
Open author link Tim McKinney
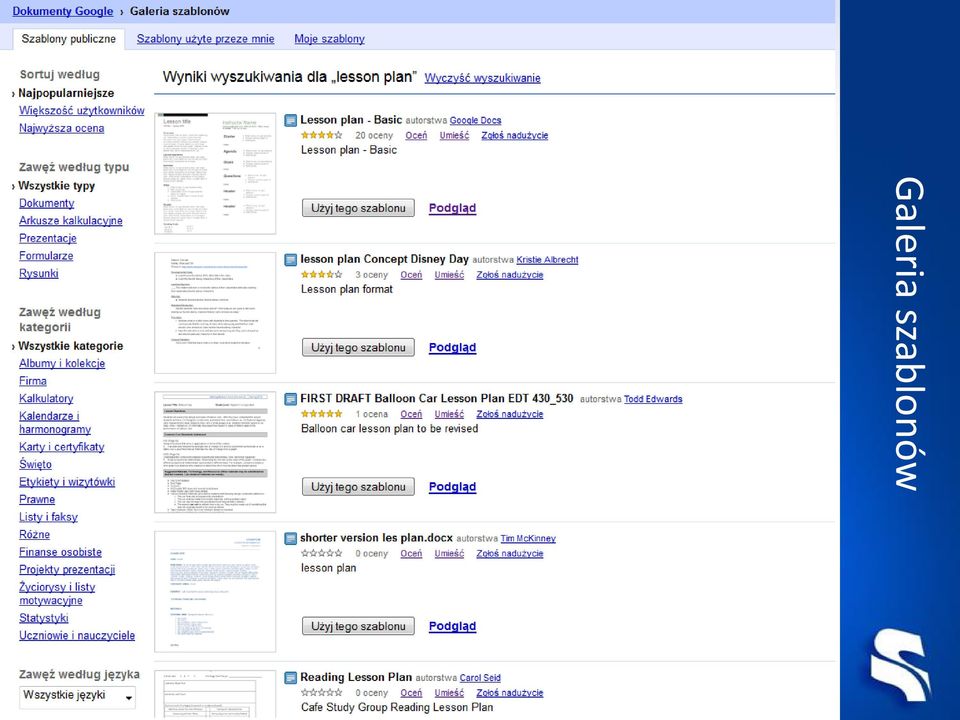point(528,539)
